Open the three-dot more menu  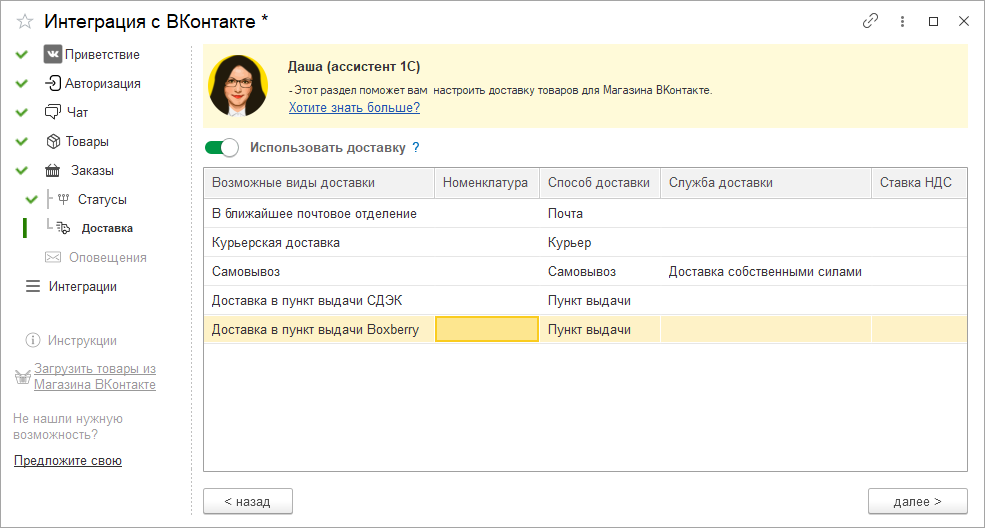point(902,21)
